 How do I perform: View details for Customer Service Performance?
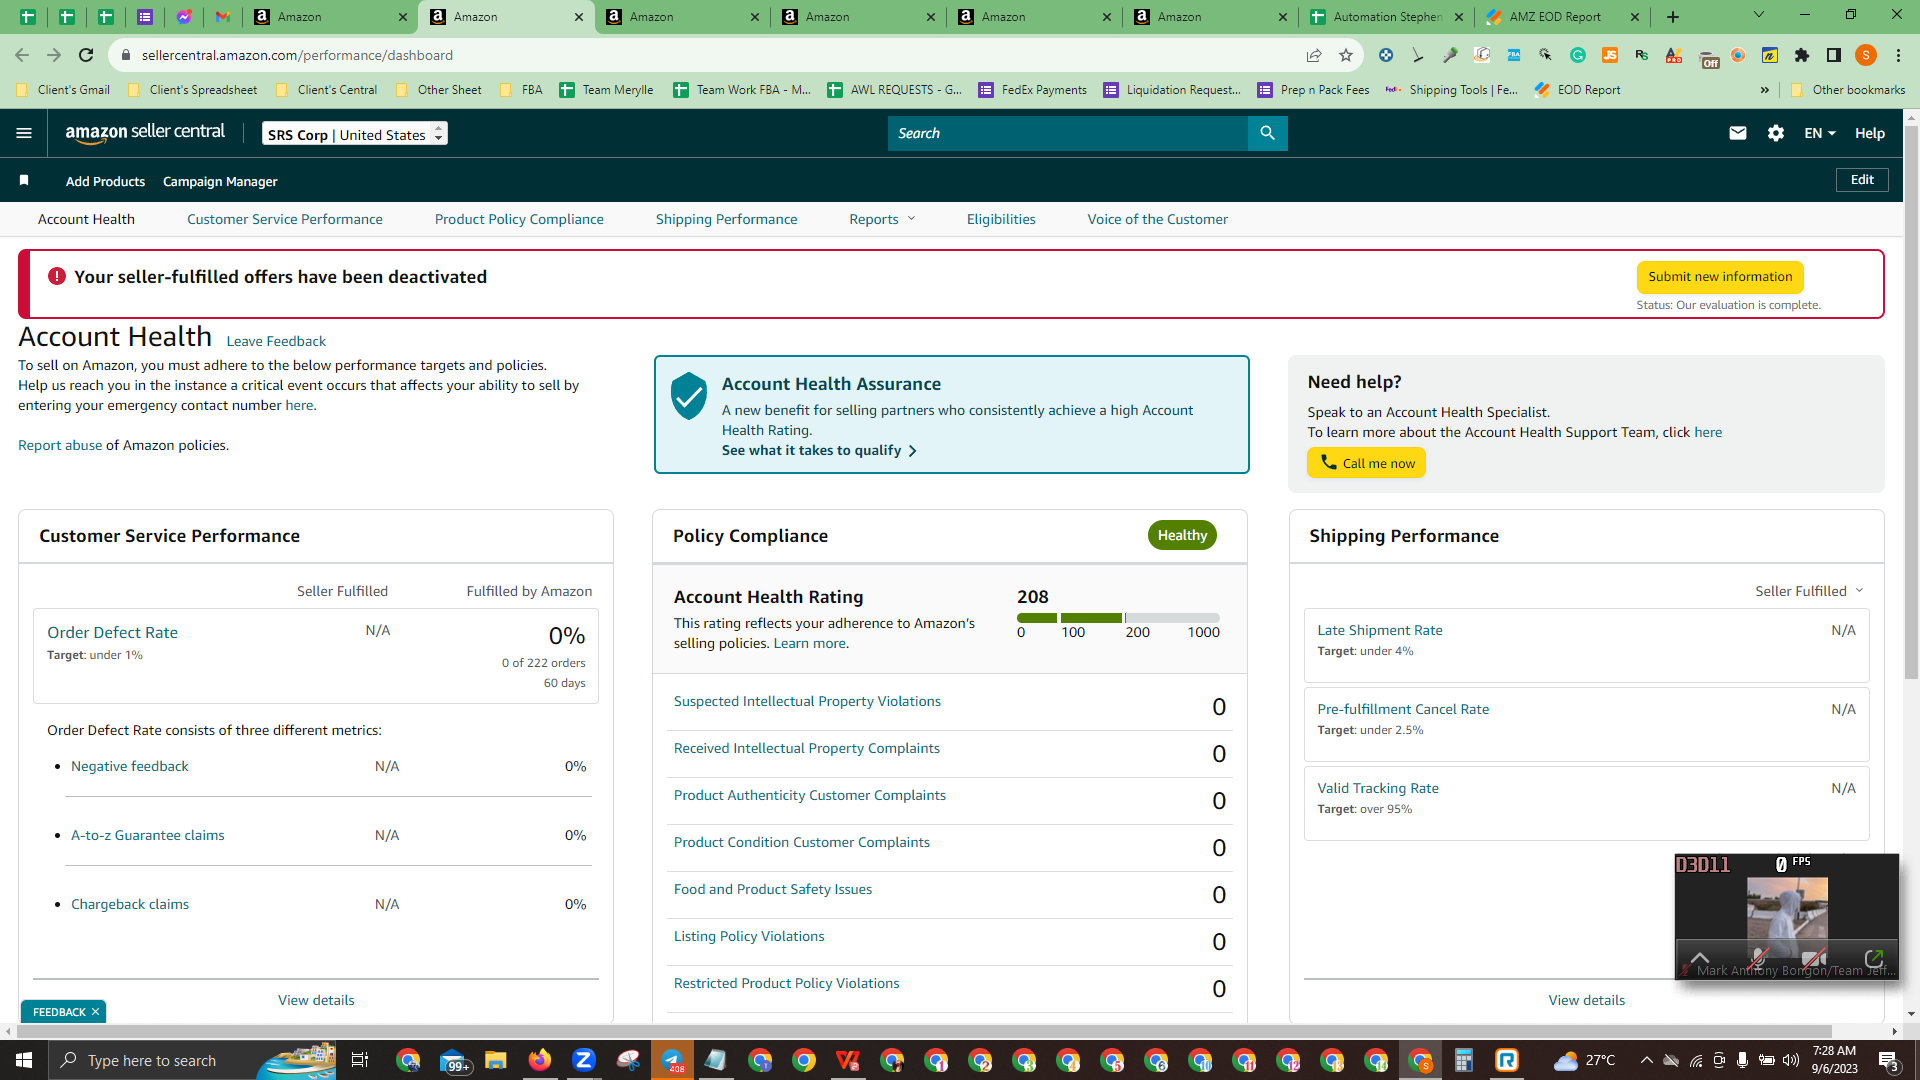[316, 1000]
